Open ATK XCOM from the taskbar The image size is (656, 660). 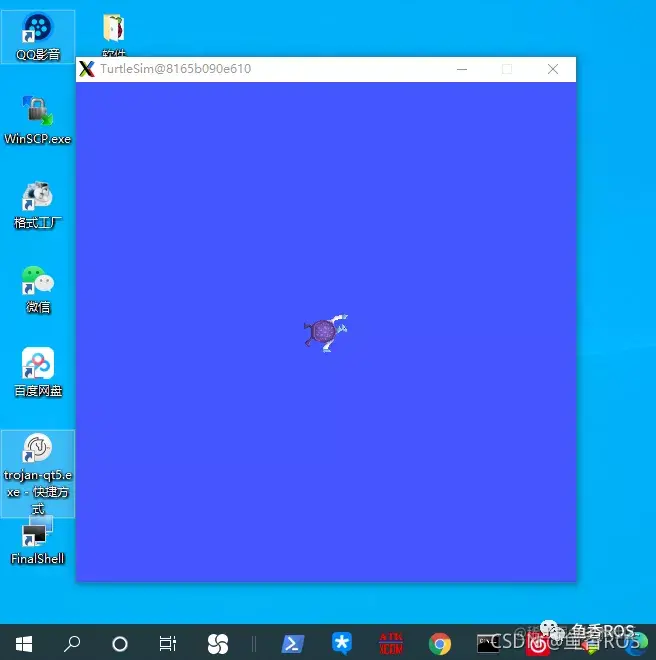tap(391, 644)
